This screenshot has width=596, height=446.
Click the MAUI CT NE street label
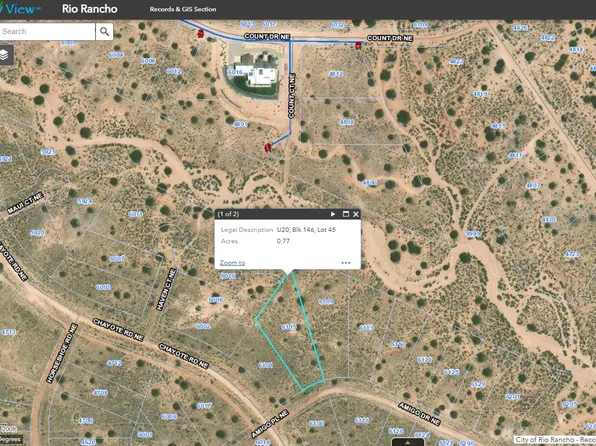pyautogui.click(x=25, y=203)
